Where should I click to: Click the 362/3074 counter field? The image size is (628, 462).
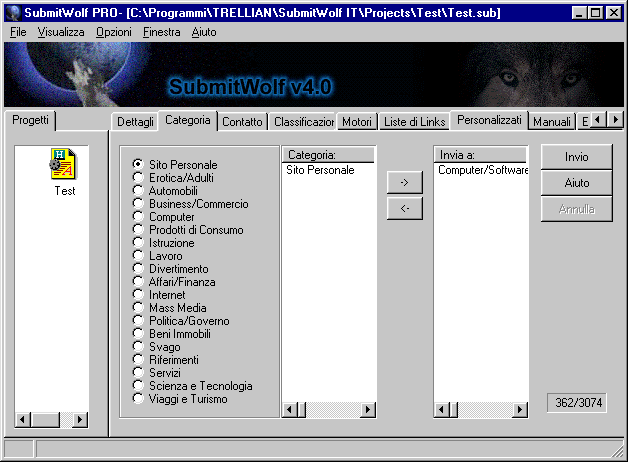(577, 402)
